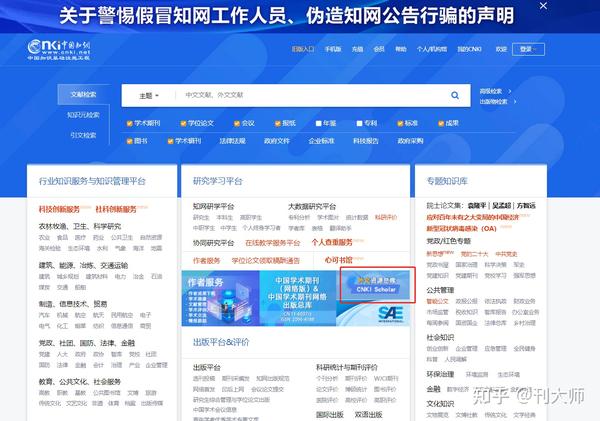Open the 学位论文领取稿酬通告 link
The height and width of the screenshot is (421, 600).
pyautogui.click(x=266, y=261)
